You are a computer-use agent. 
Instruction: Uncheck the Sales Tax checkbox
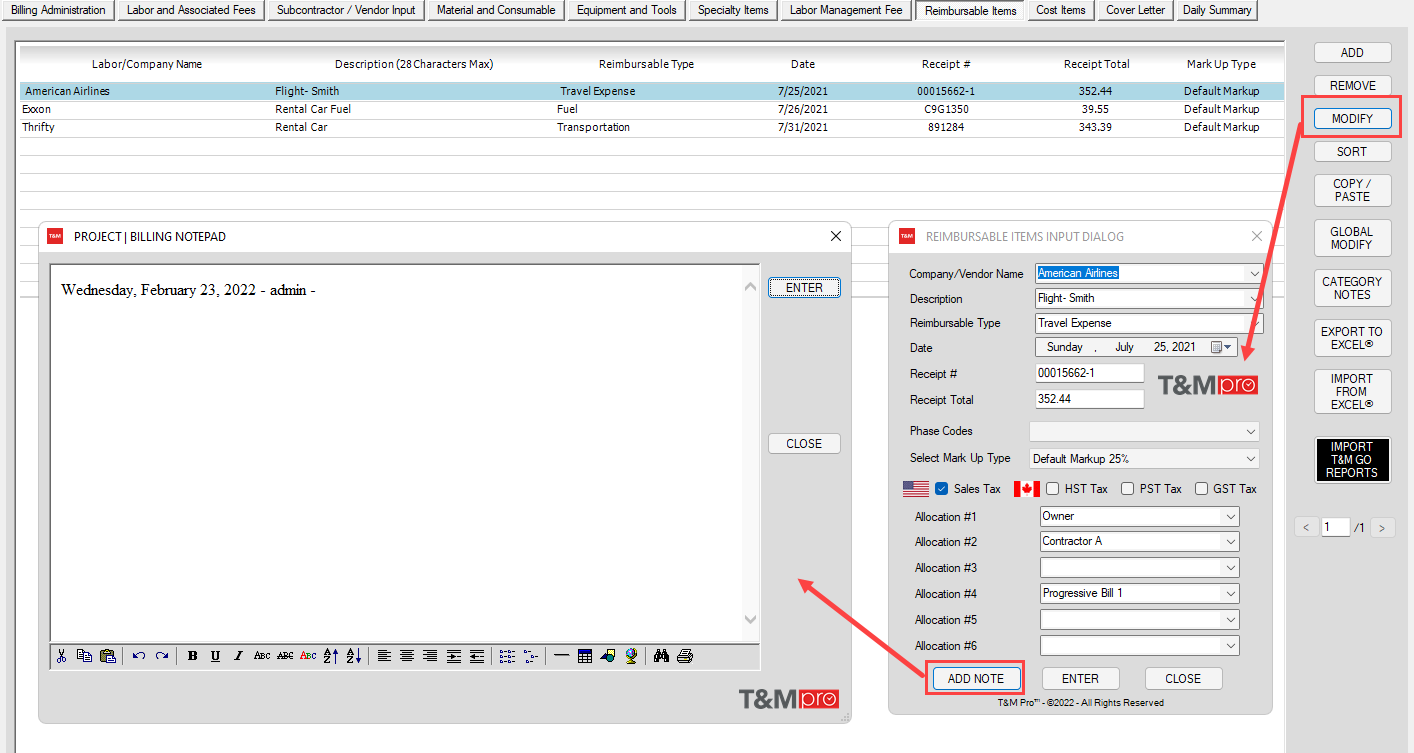pos(942,489)
